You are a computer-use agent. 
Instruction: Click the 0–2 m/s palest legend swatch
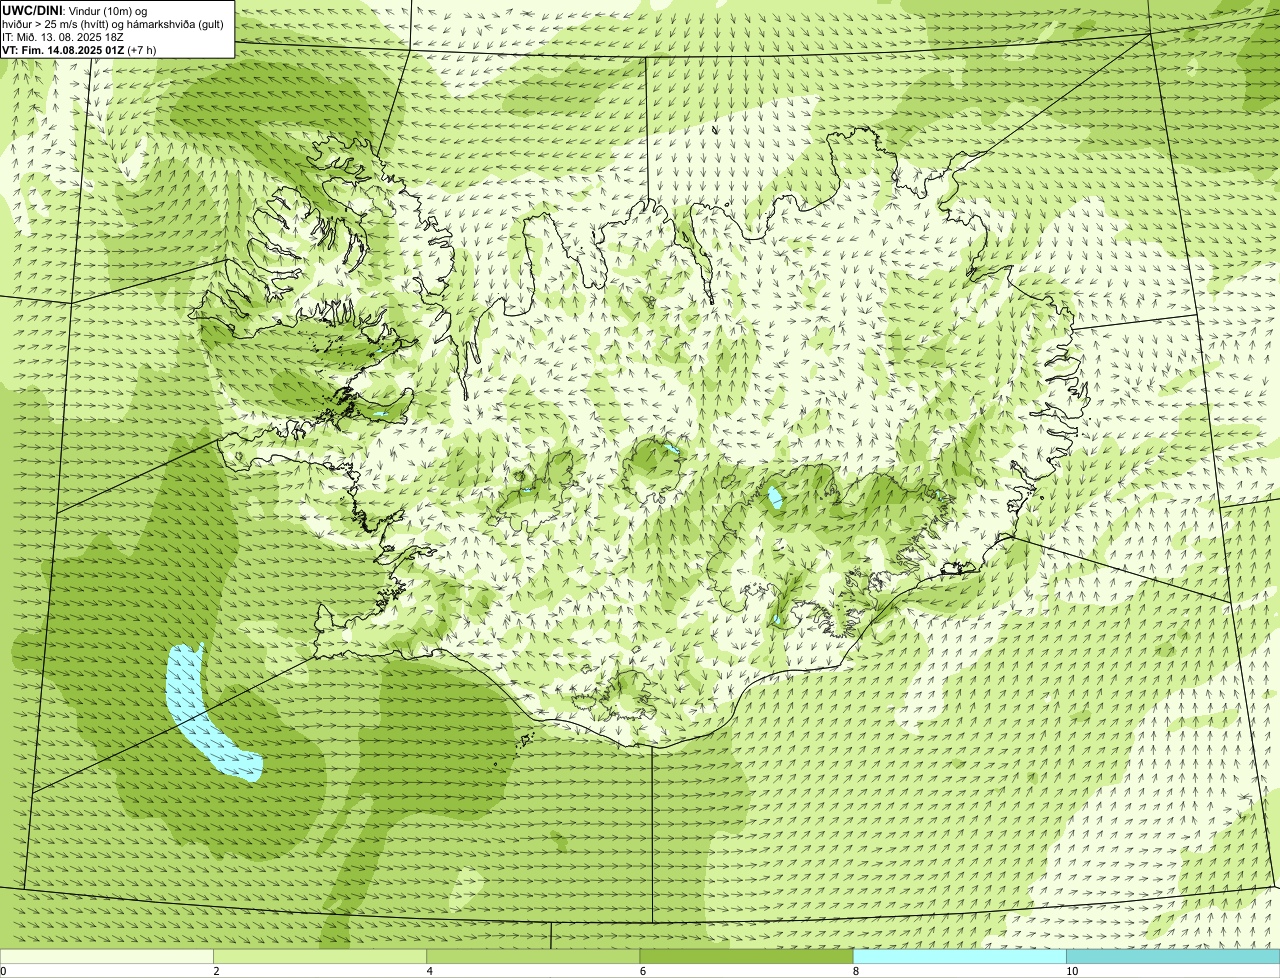pos(106,957)
